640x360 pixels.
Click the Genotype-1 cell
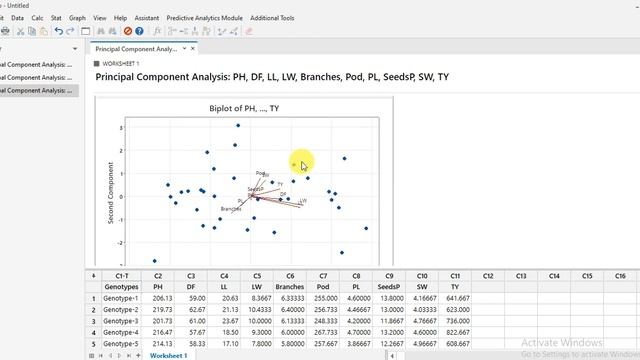(x=122, y=298)
